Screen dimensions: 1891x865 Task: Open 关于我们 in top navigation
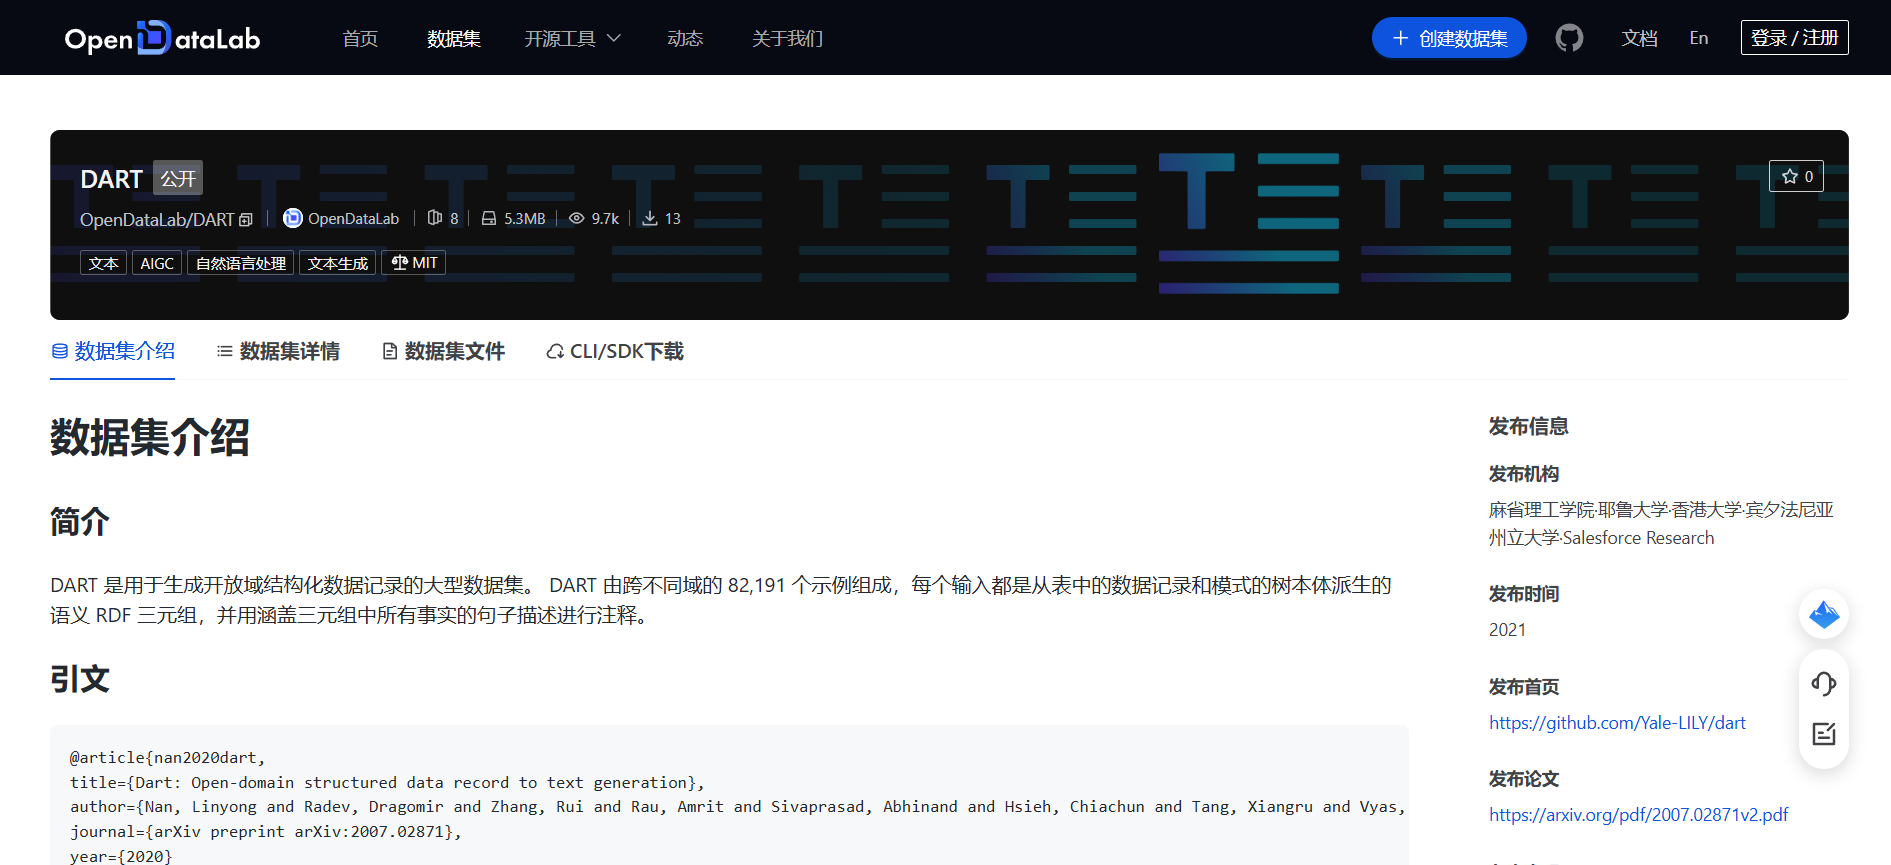point(787,38)
